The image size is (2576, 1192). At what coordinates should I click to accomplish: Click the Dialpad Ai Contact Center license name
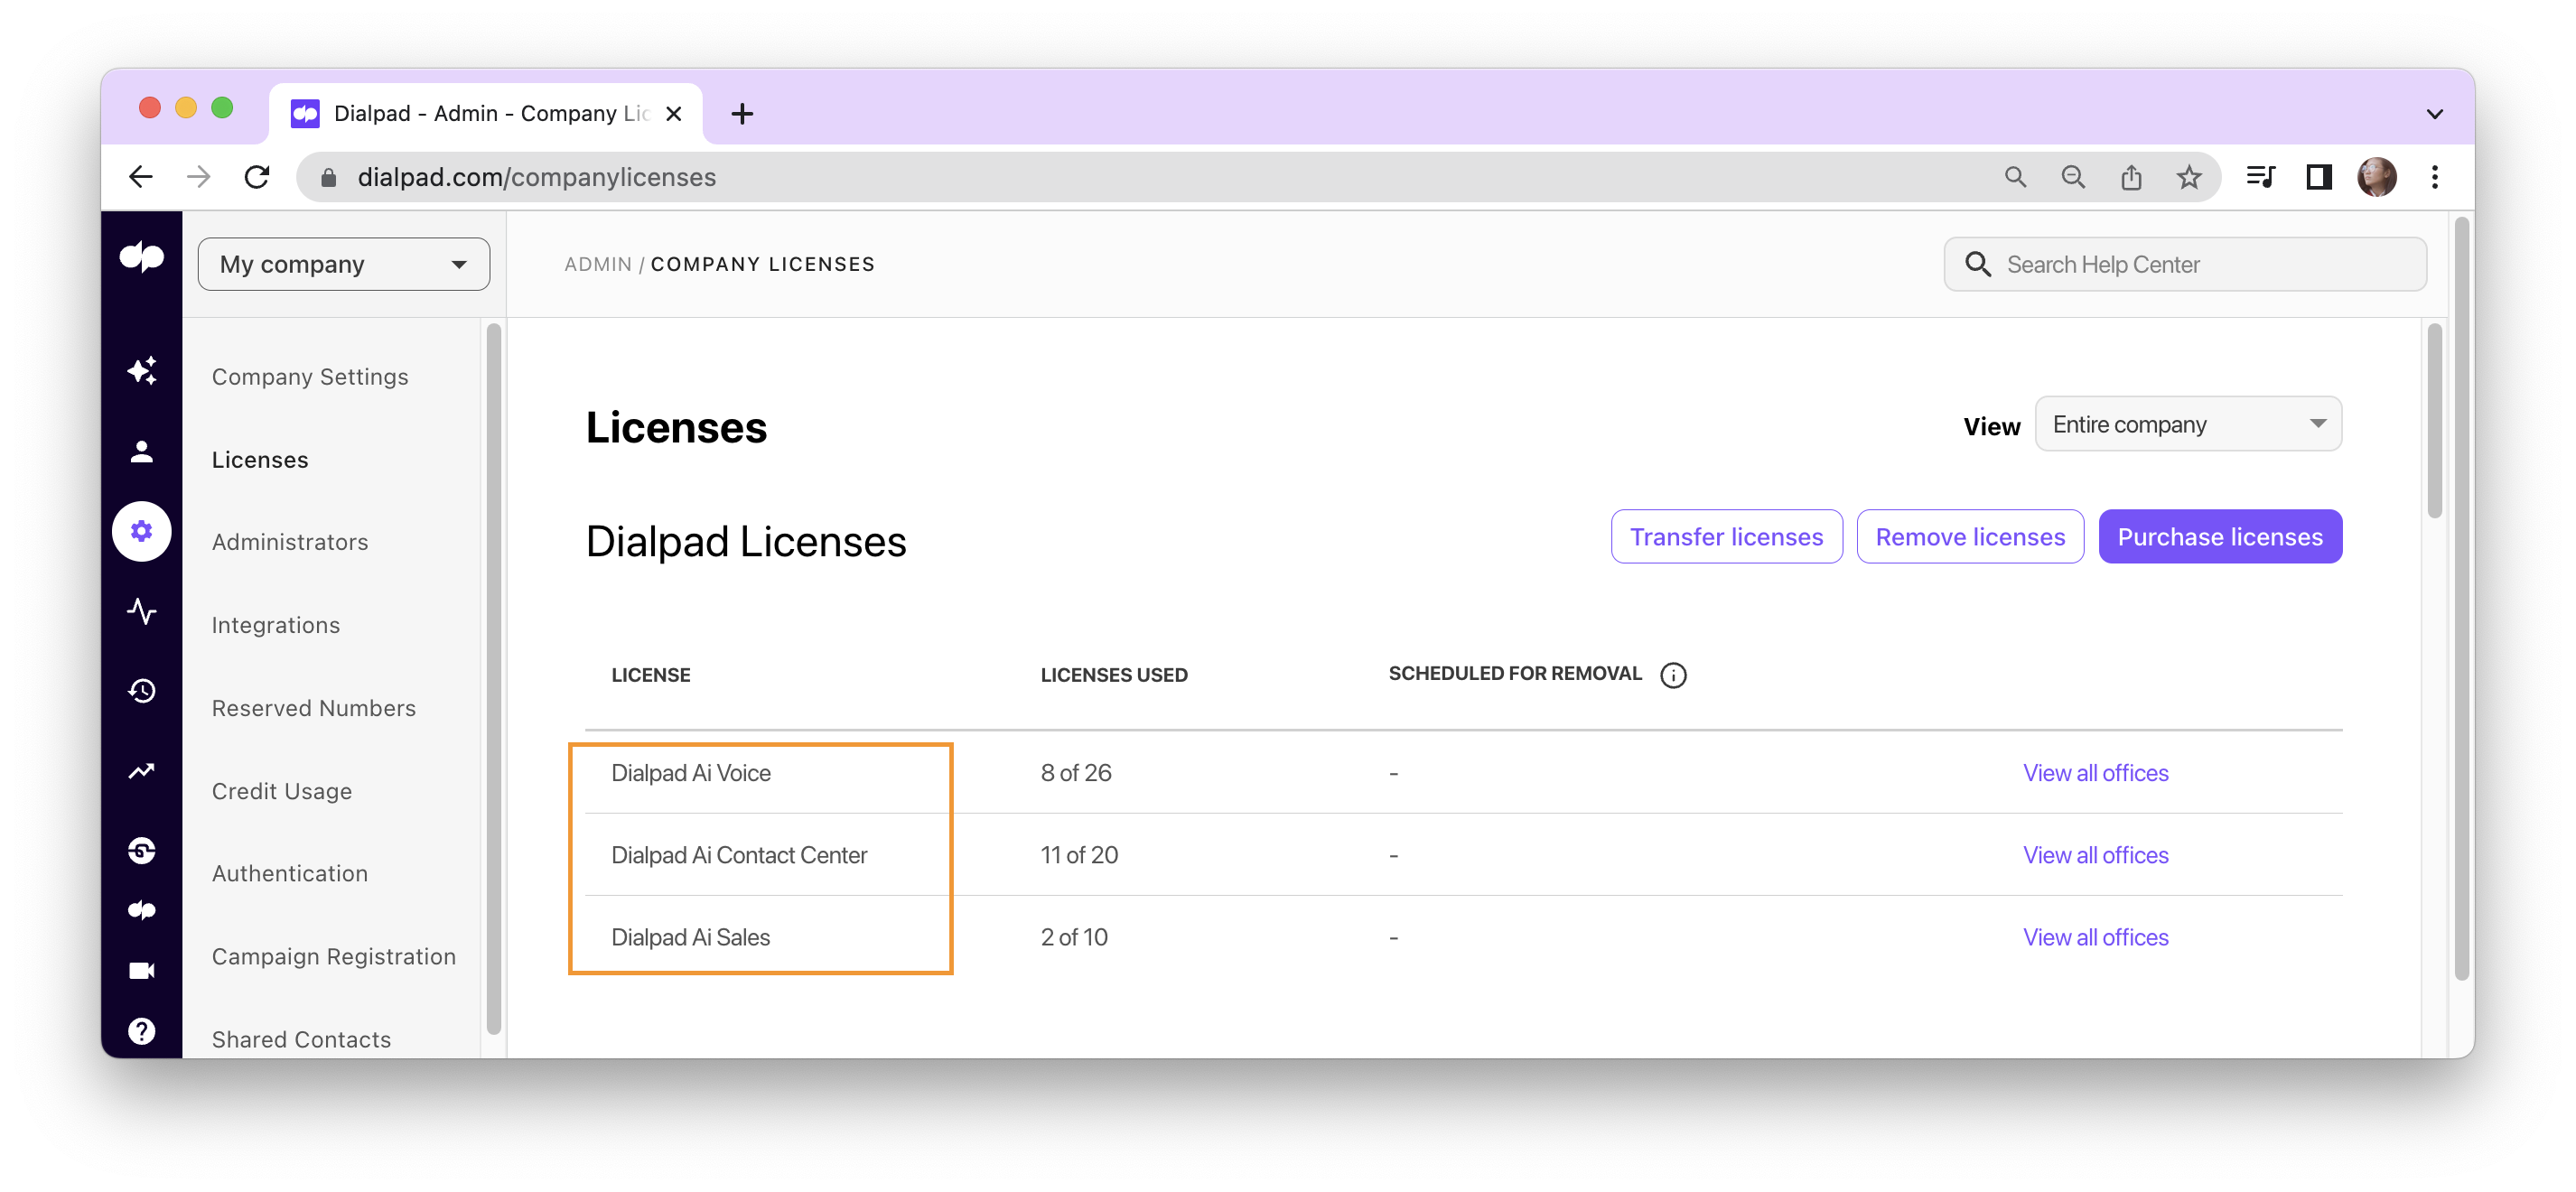[x=739, y=855]
